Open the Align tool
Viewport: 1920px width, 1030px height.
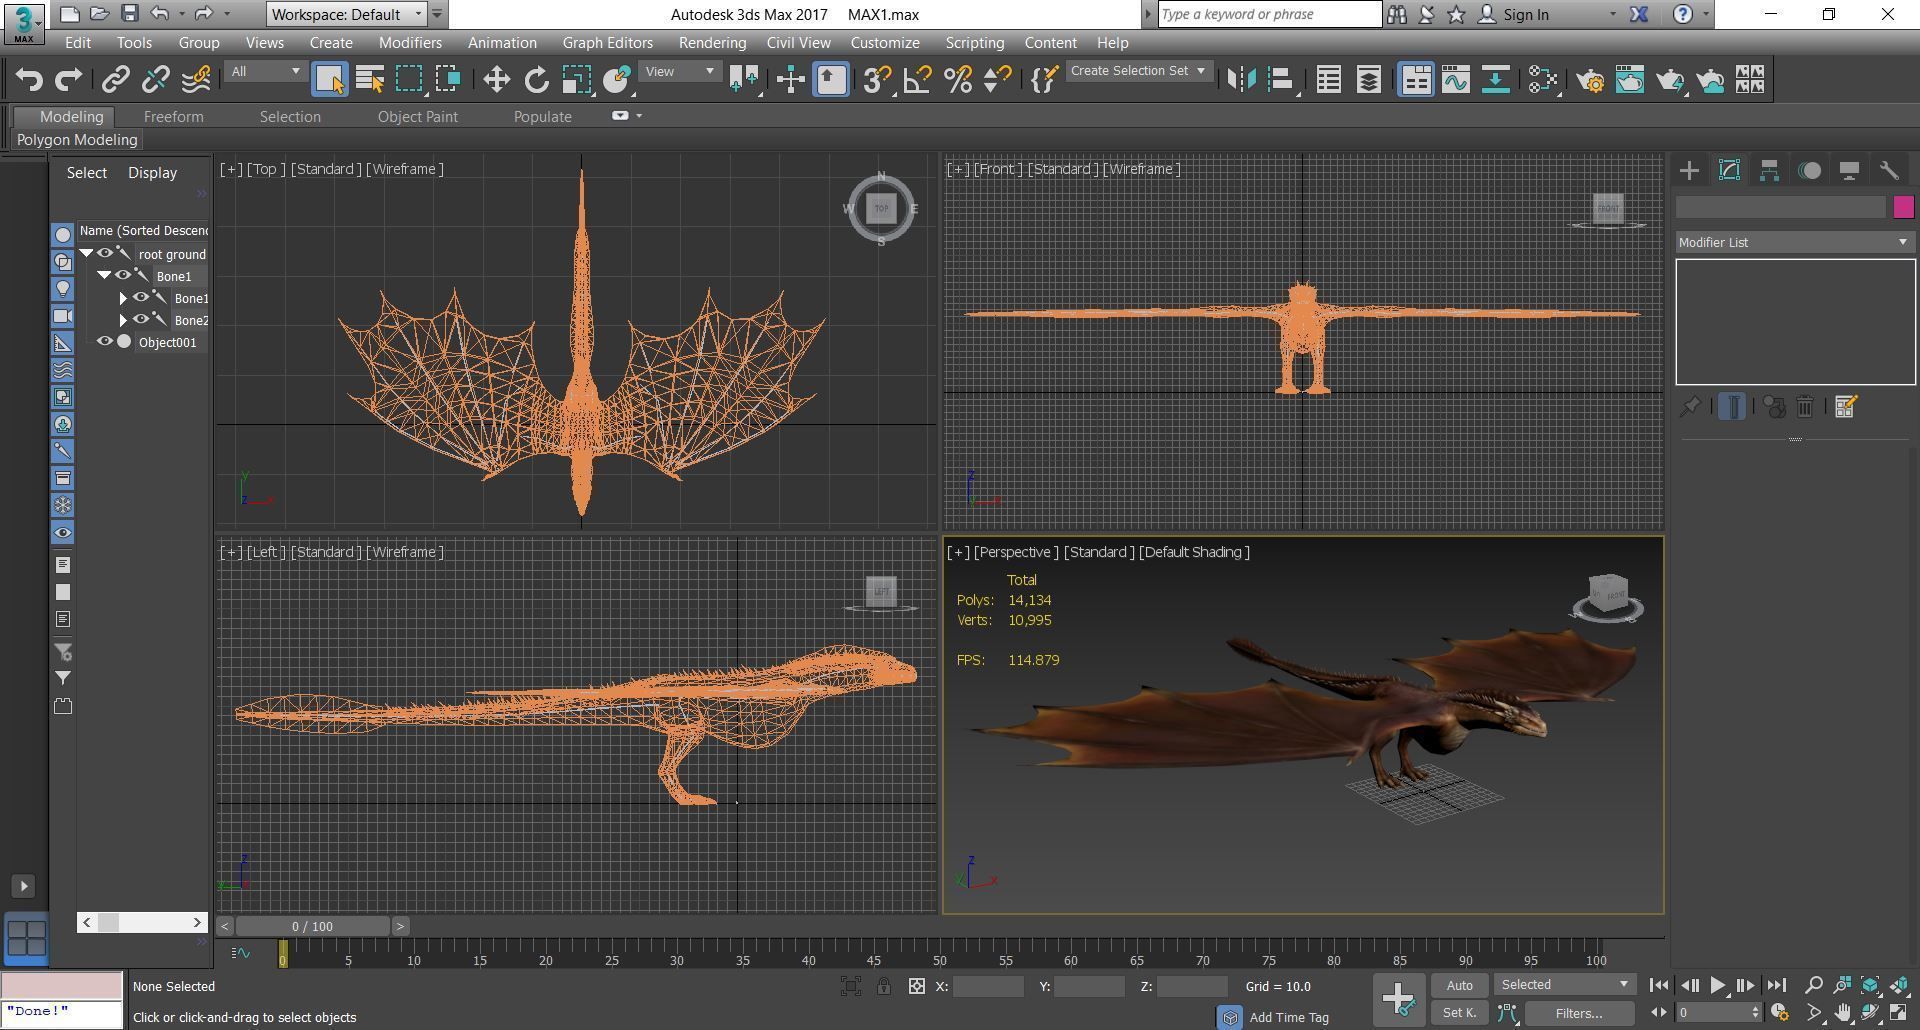pos(1281,79)
